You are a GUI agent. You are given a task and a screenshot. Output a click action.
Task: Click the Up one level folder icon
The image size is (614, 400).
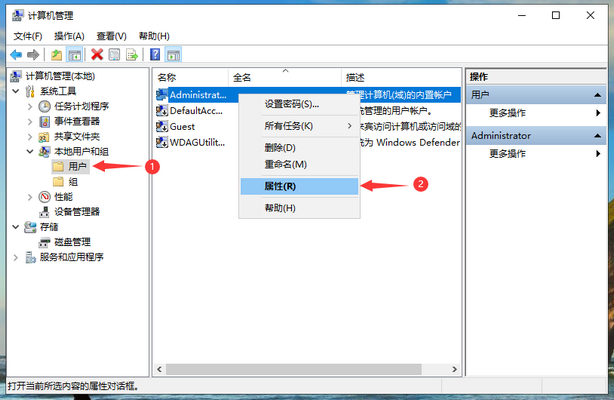(x=57, y=54)
